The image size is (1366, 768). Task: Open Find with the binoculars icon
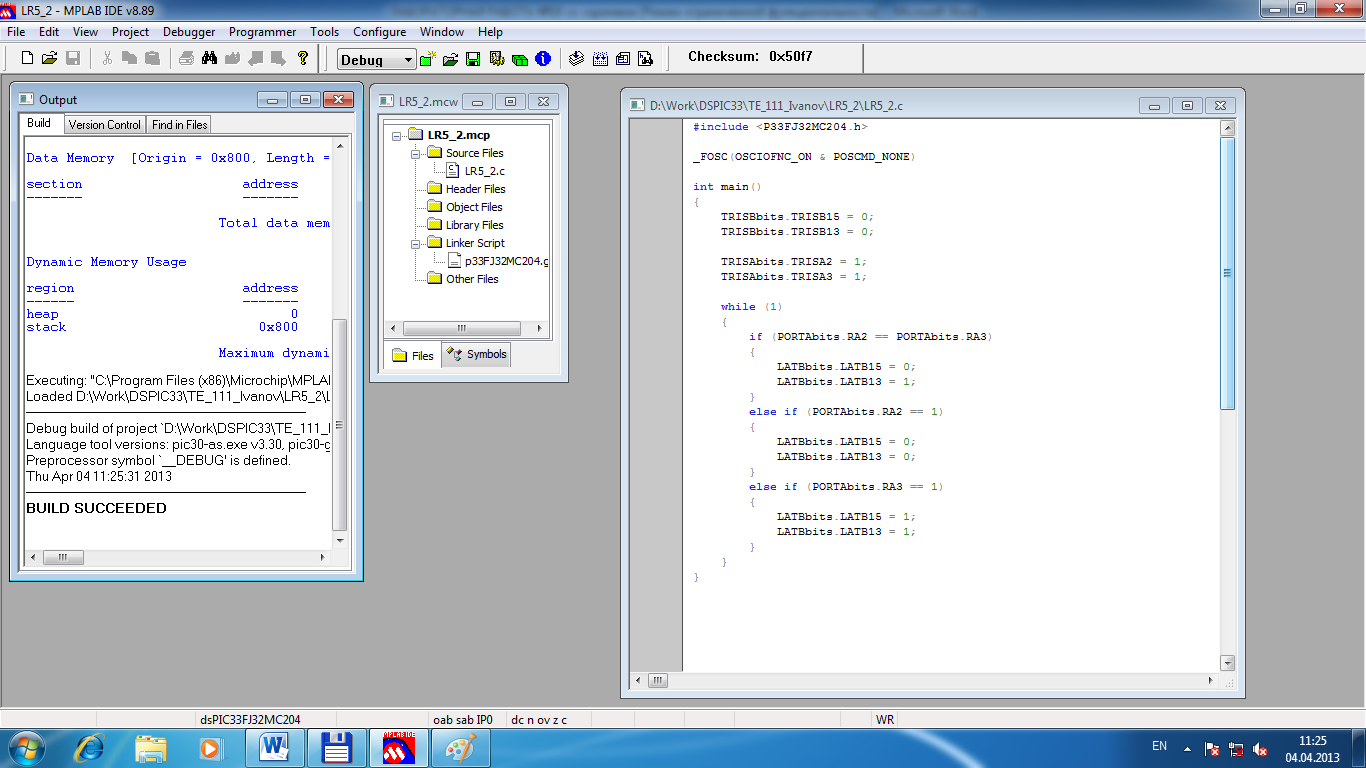(210, 59)
